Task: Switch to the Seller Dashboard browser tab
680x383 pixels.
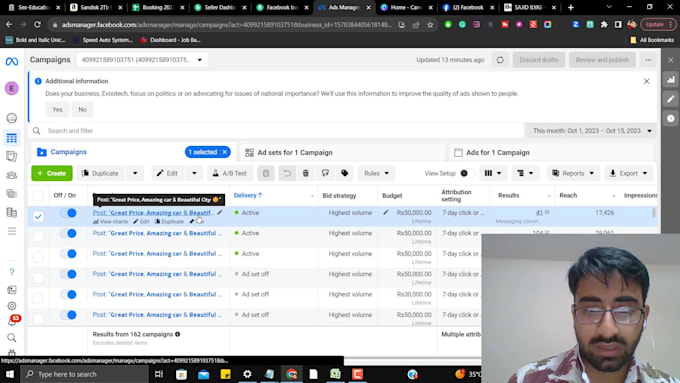Action: tap(219, 7)
